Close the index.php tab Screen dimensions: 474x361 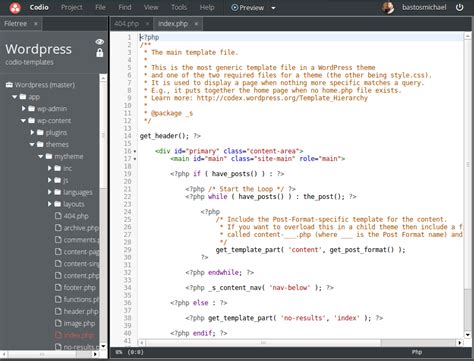196,24
